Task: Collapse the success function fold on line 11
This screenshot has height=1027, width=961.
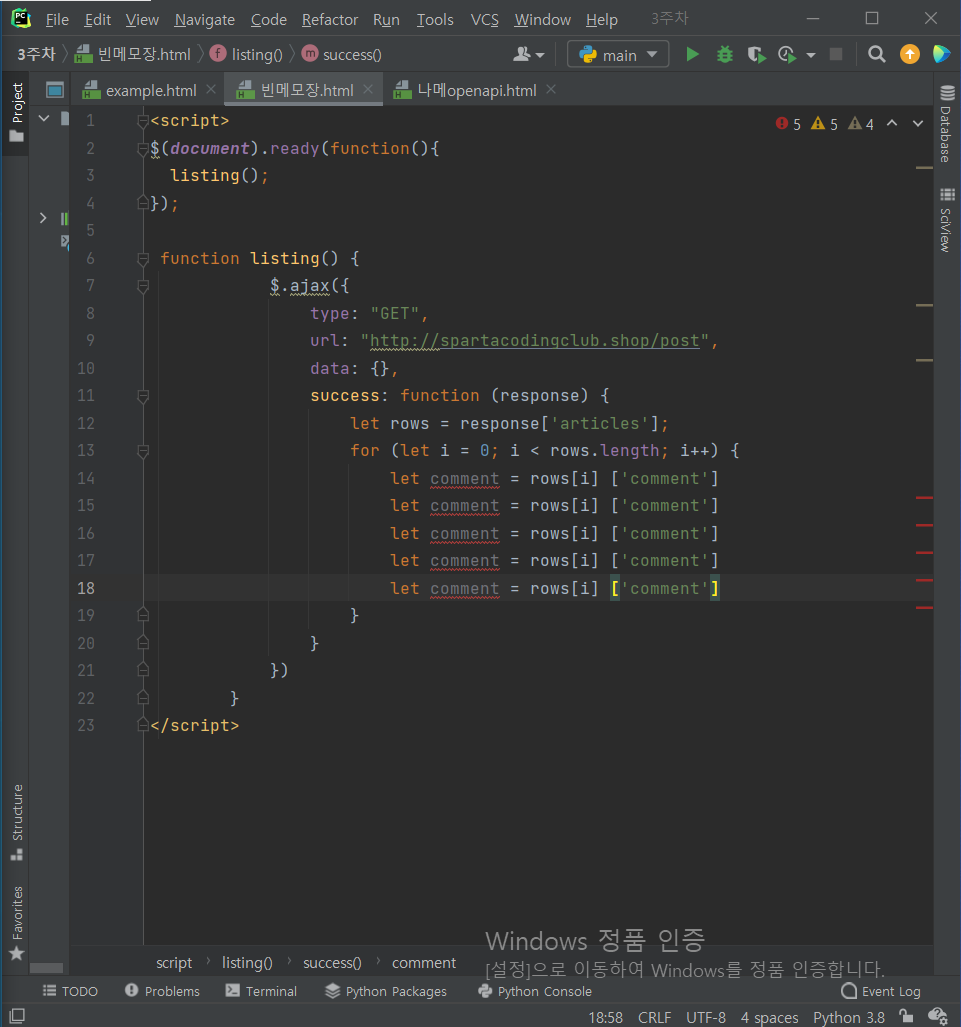Action: (143, 396)
